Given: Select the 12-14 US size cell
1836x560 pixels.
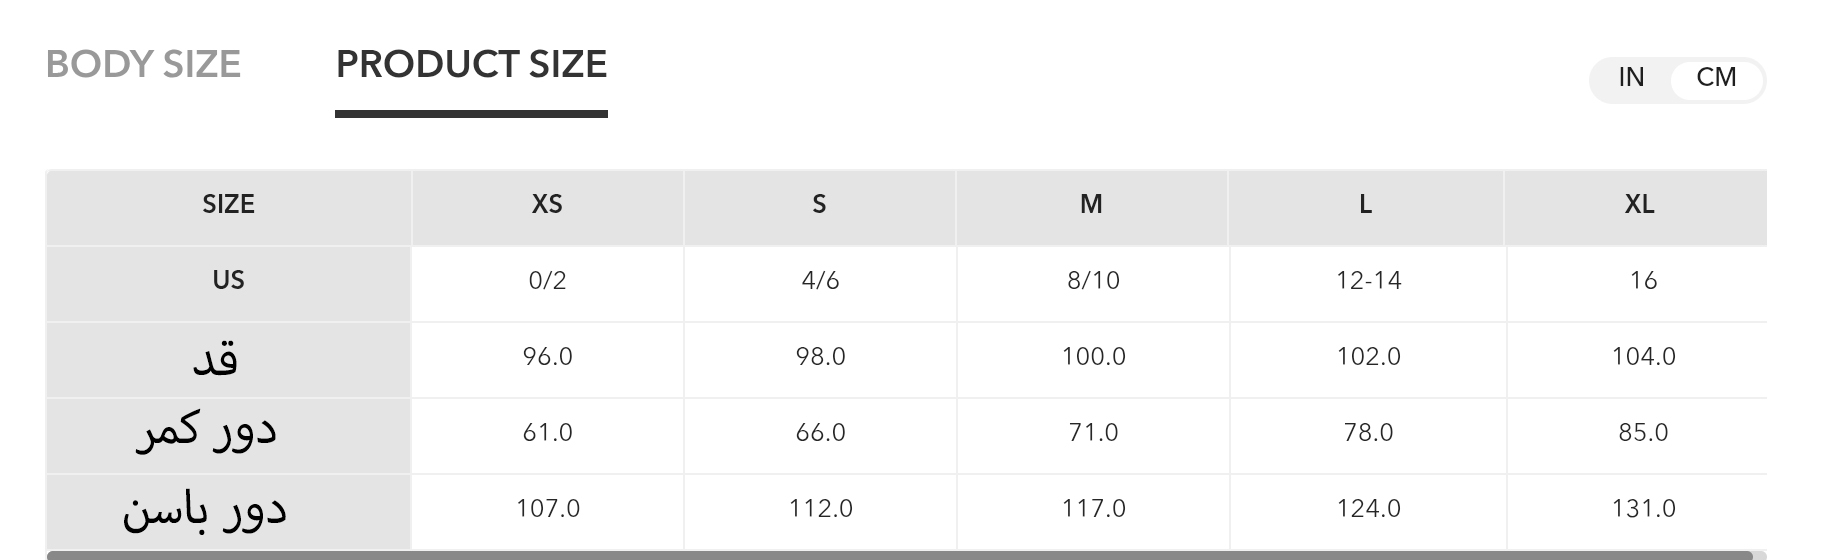Looking at the screenshot, I should point(1368,281).
